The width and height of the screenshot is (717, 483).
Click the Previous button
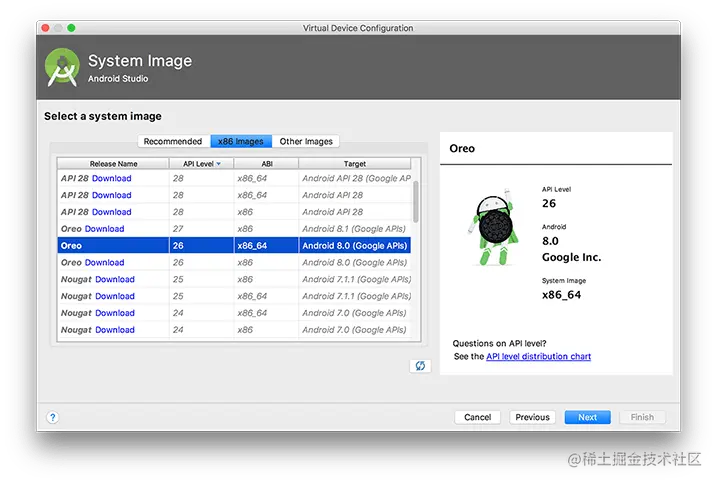coord(532,417)
